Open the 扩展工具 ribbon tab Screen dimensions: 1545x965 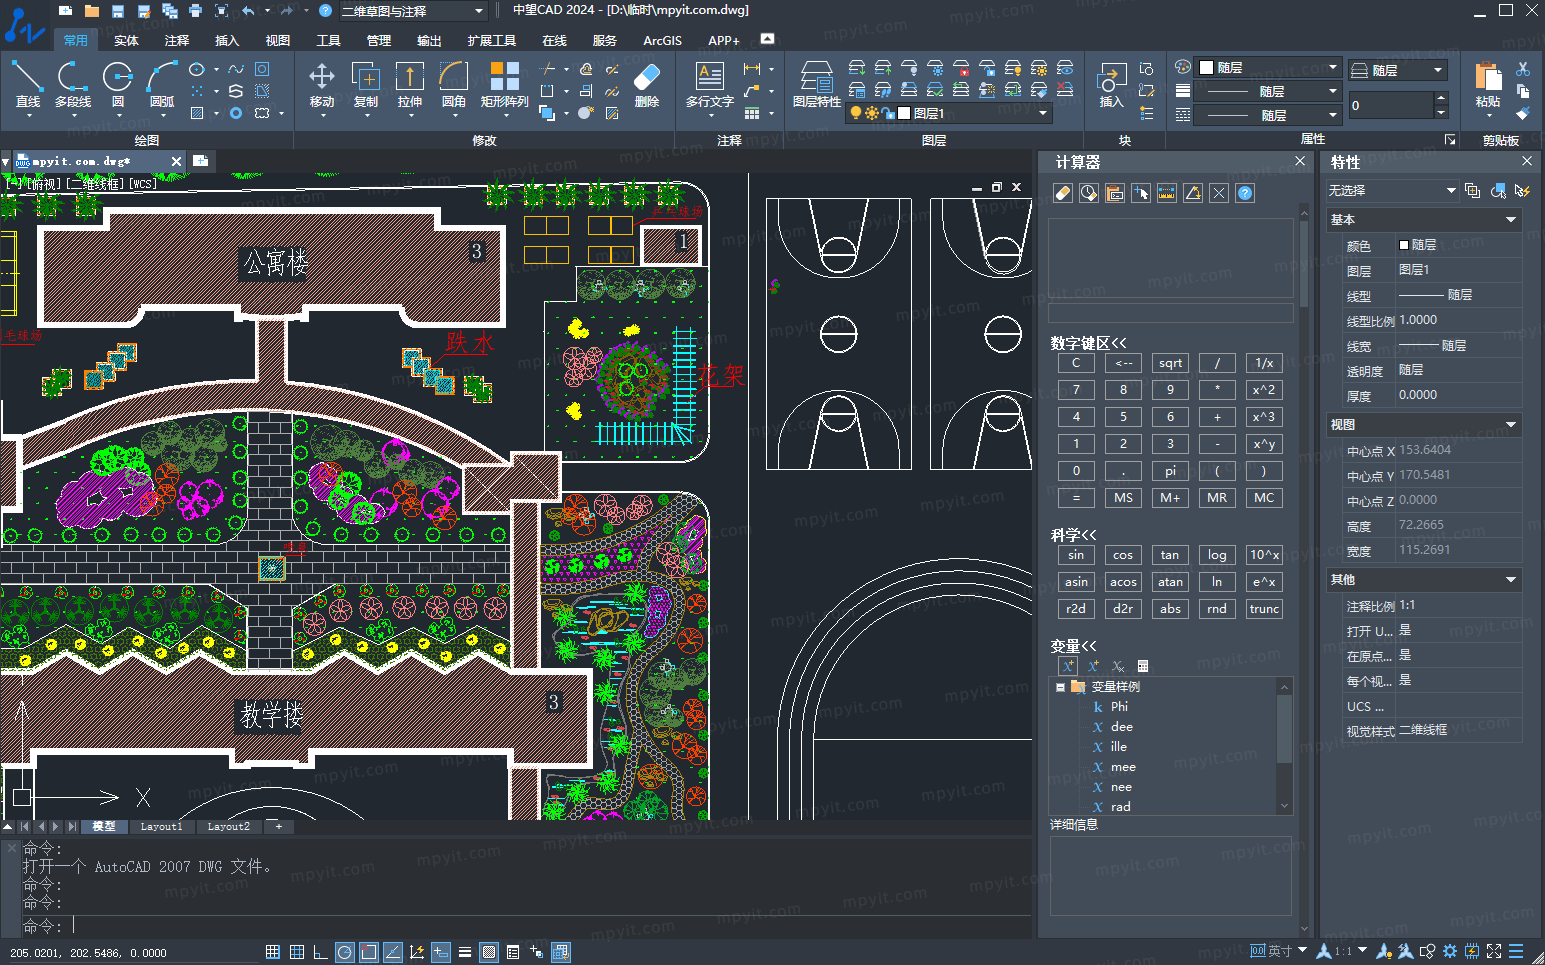[x=492, y=41]
